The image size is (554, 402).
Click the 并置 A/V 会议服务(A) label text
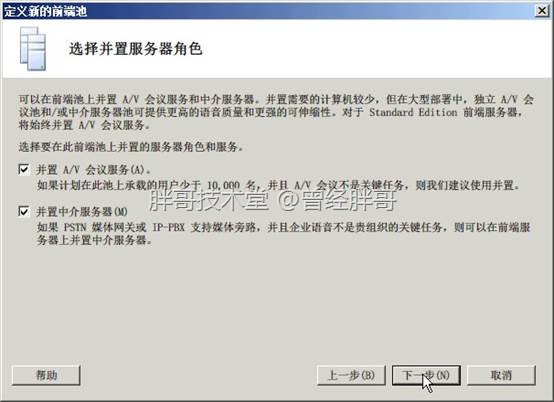click(x=93, y=170)
